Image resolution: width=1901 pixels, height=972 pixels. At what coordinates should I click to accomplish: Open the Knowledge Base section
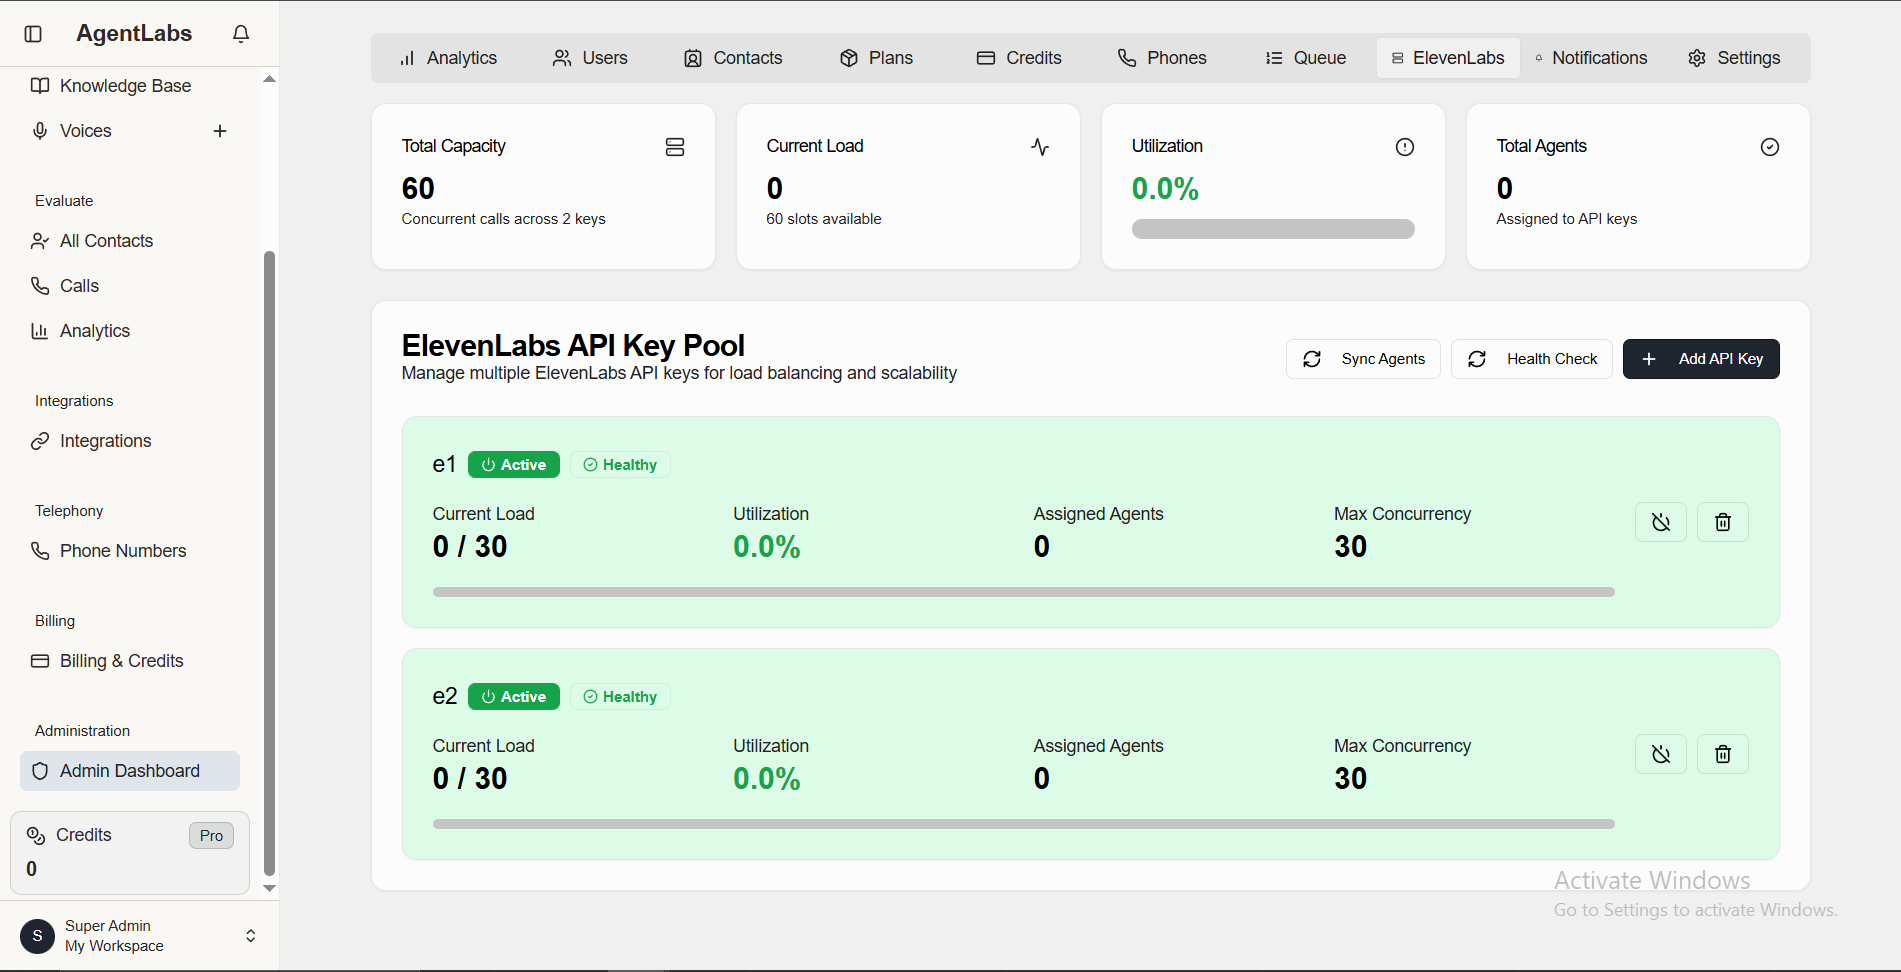coord(124,85)
